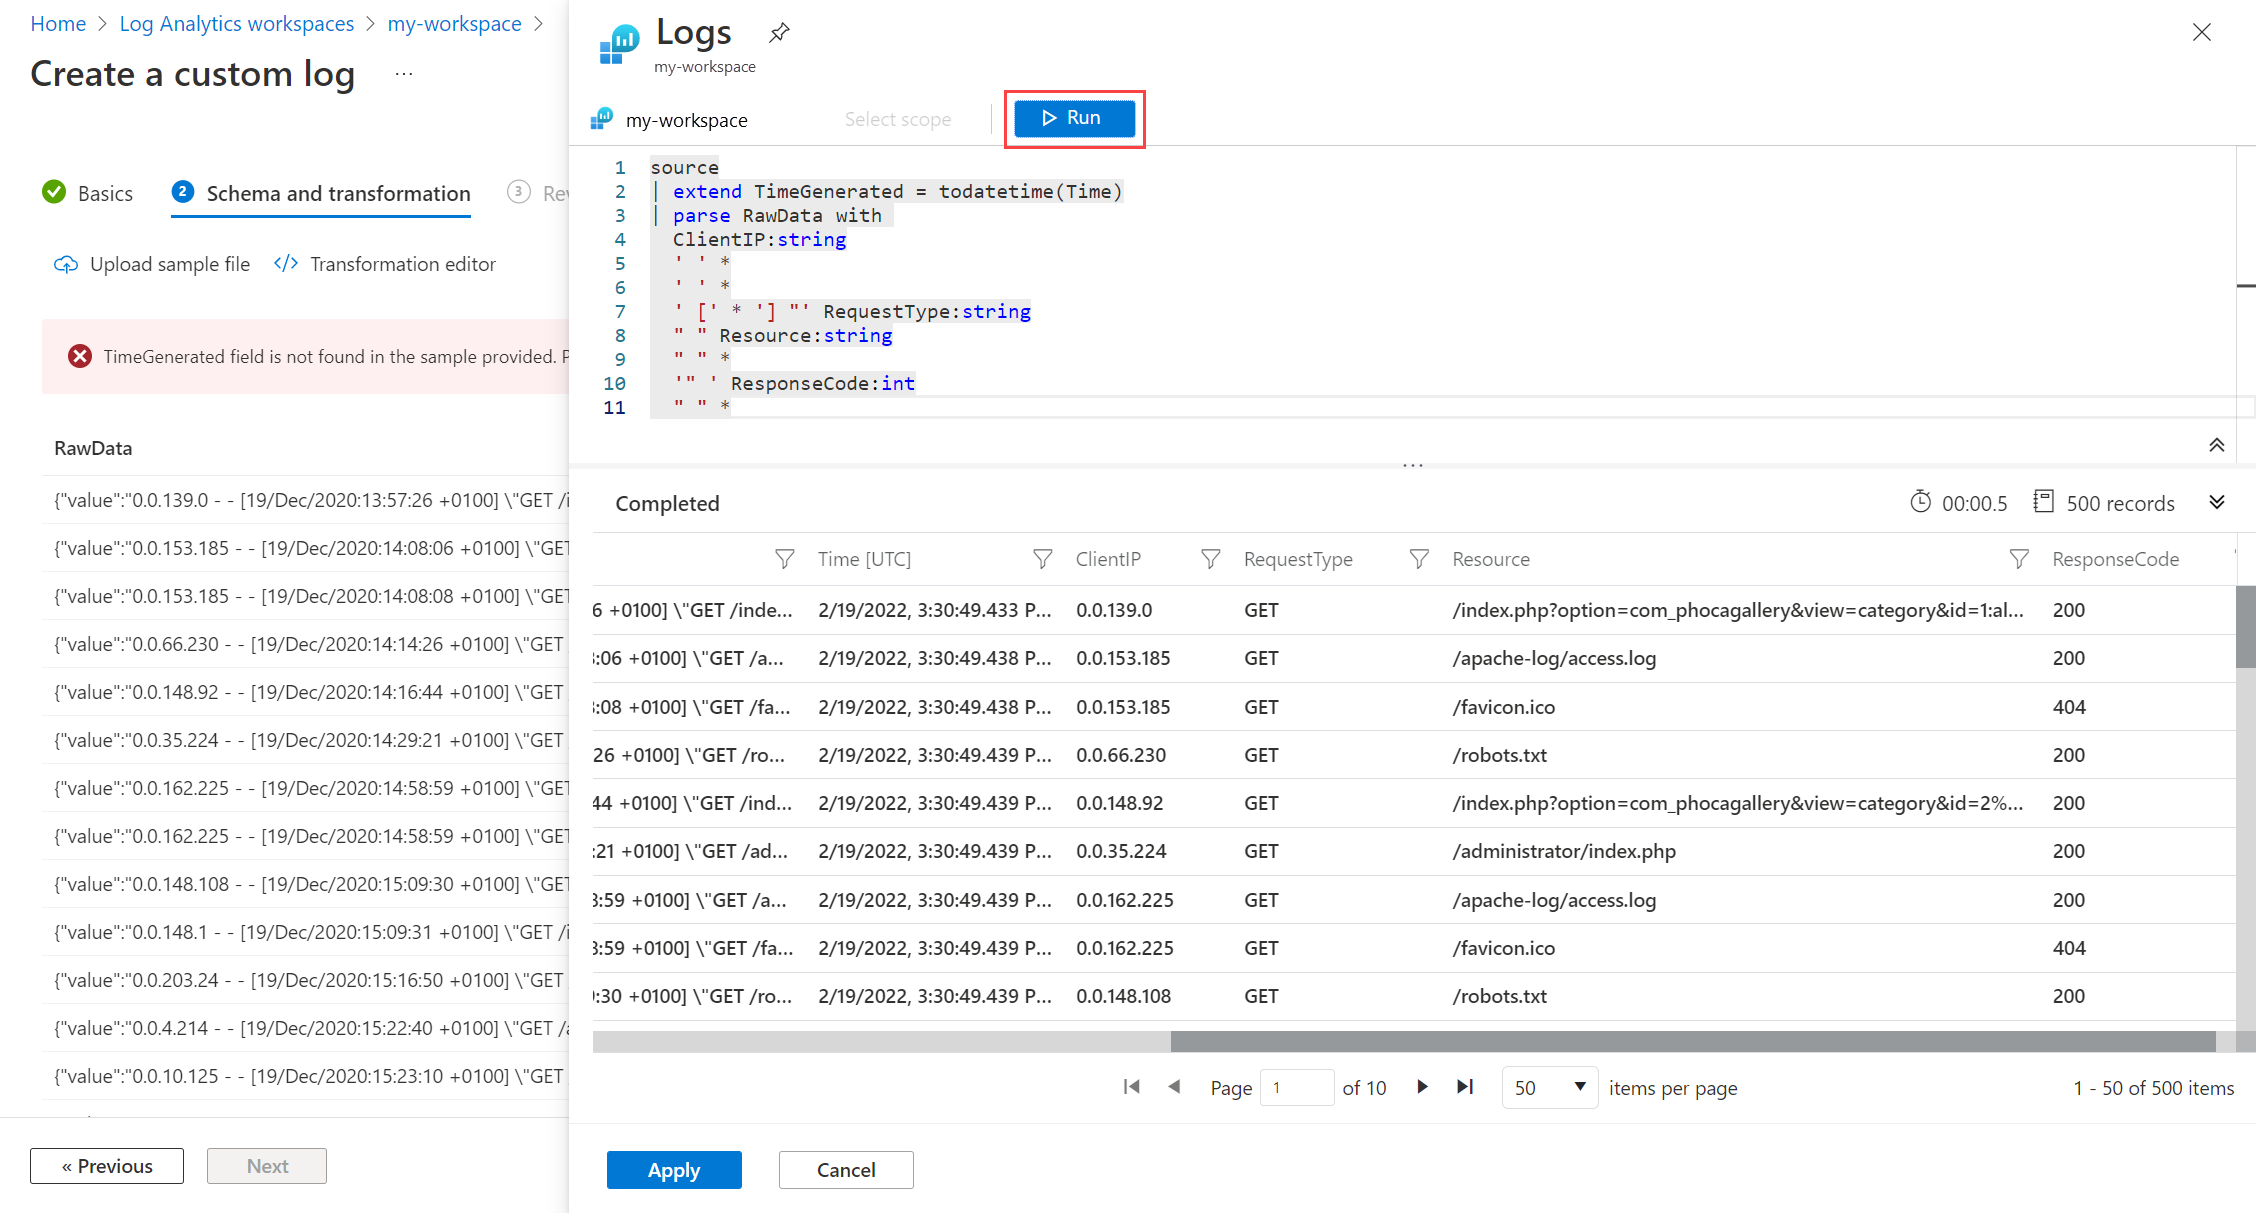This screenshot has width=2256, height=1213.
Task: Jump to the first results page
Action: point(1131,1087)
